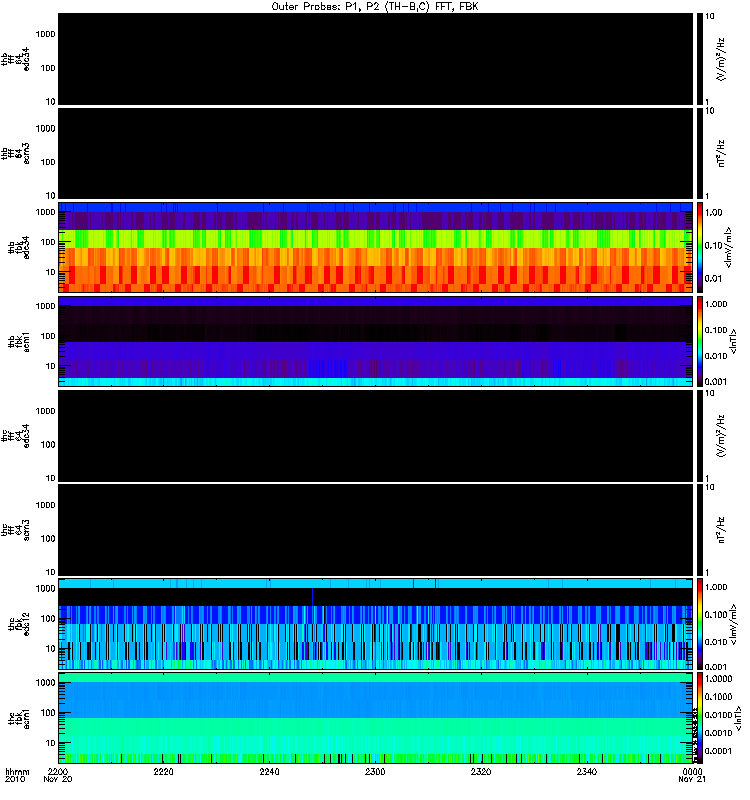Click the plot title "Outer Probes: P1, P2 (TH-B,C) FFT, FBK"
This screenshot has width=750, height=800.
[375, 7]
